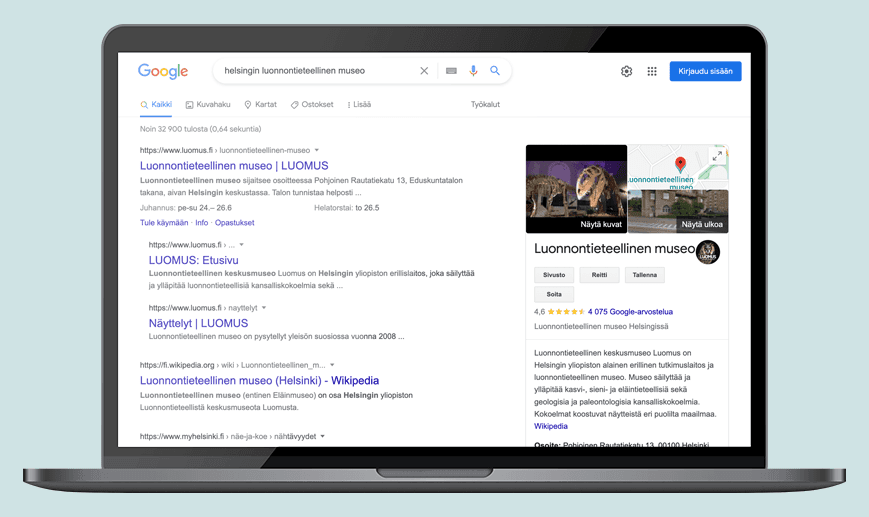The width and height of the screenshot is (869, 517).
Task: Click the Luonnontieteellinen museo knowledge panel title
Action: (614, 249)
